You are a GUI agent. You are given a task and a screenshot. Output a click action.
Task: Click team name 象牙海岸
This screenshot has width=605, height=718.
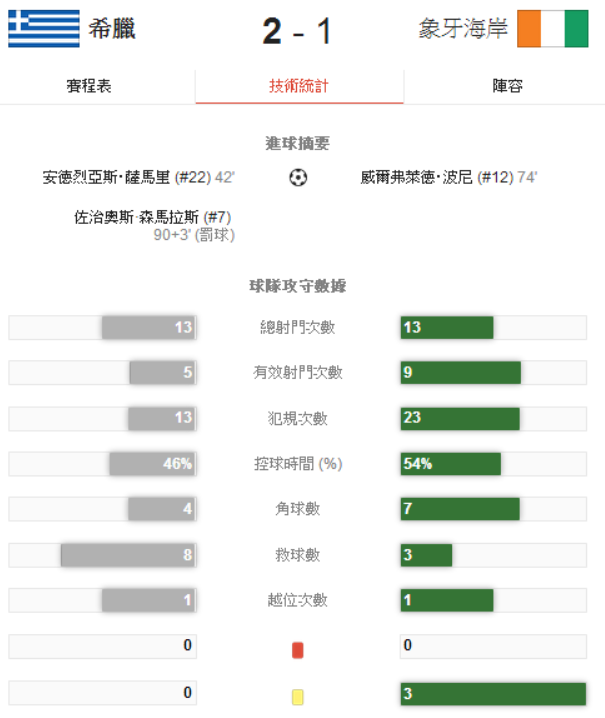(x=463, y=29)
